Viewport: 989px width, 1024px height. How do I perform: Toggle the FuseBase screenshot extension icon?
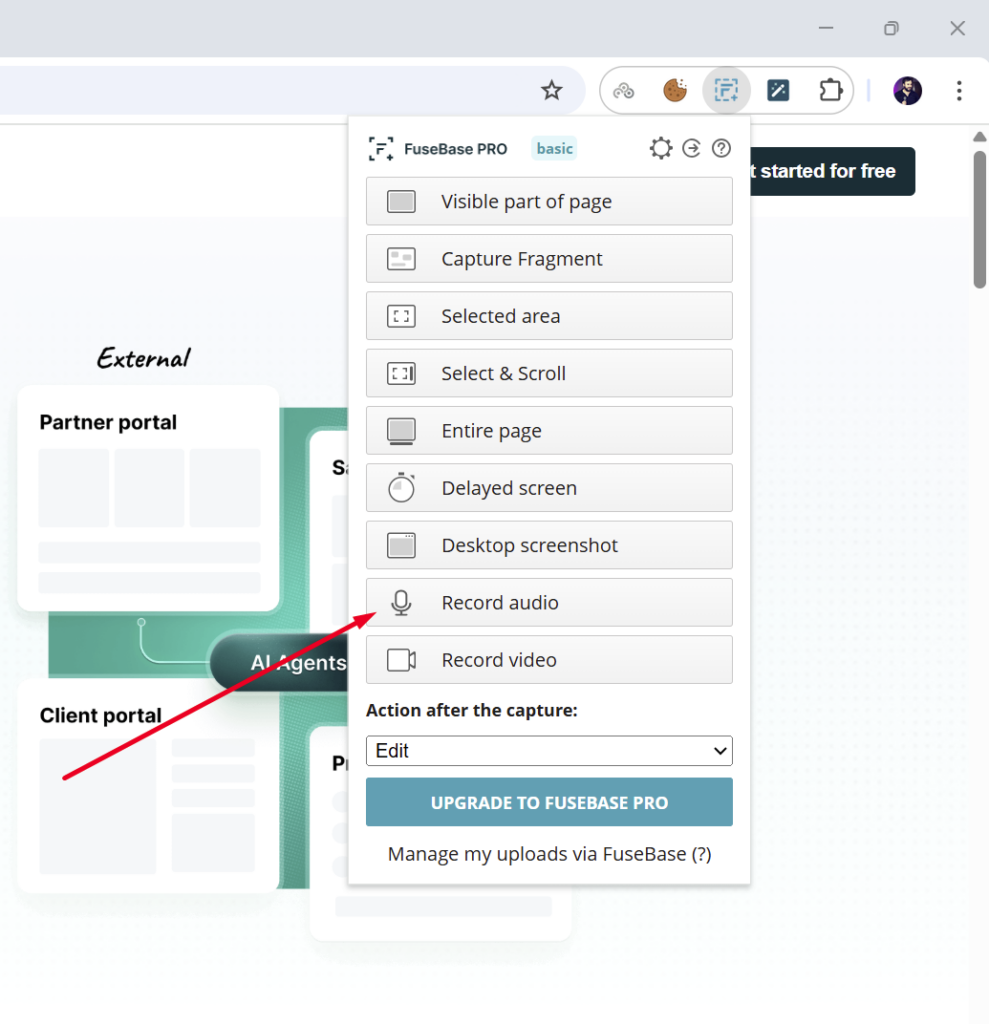[x=726, y=90]
